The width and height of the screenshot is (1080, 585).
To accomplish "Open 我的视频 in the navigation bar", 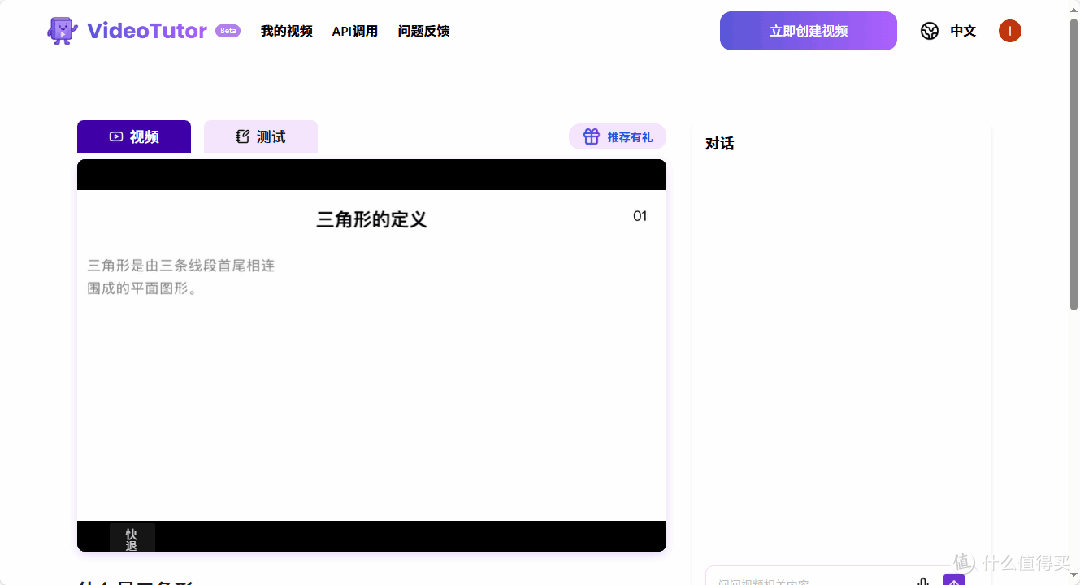I will click(x=287, y=31).
